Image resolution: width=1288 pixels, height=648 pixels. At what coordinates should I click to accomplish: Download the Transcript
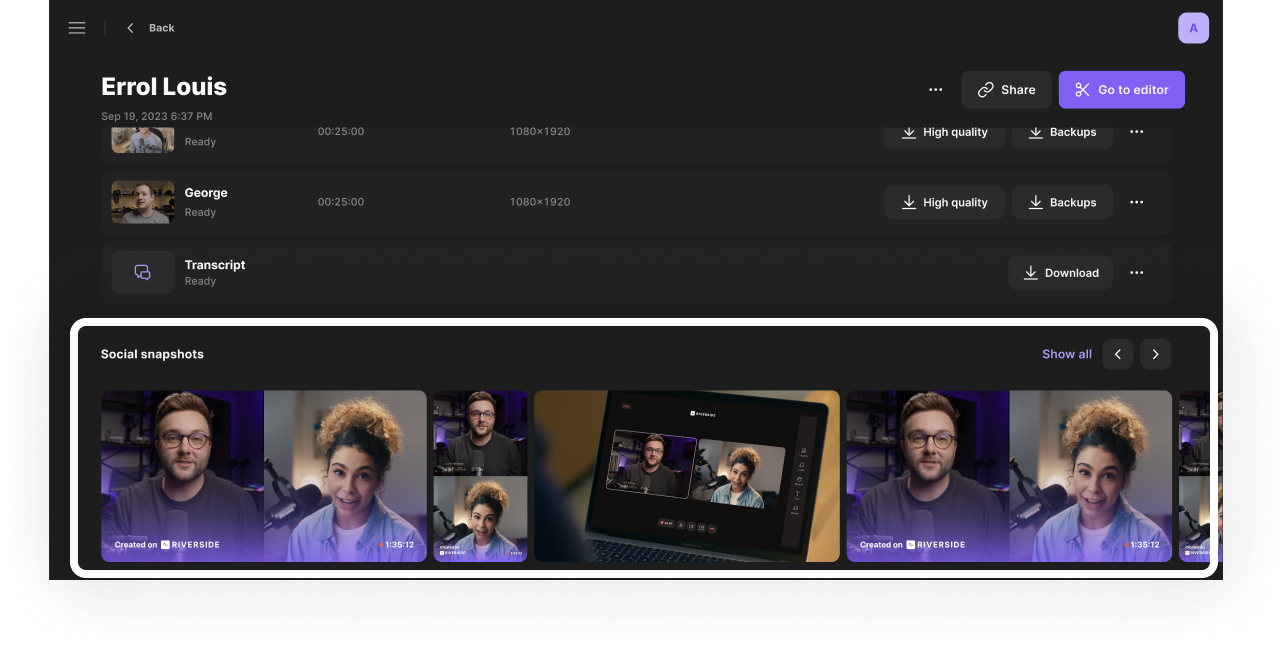(x=1060, y=273)
